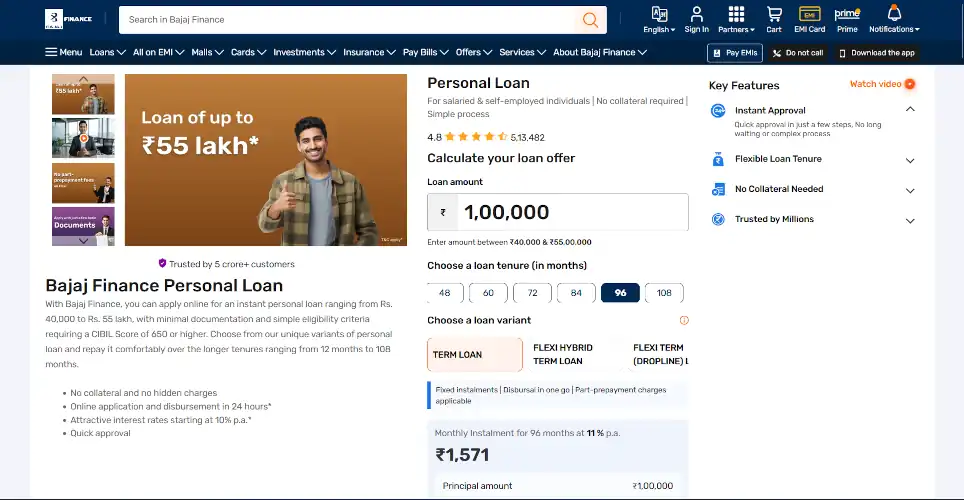Collapse the Instant Approval feature

coord(910,109)
